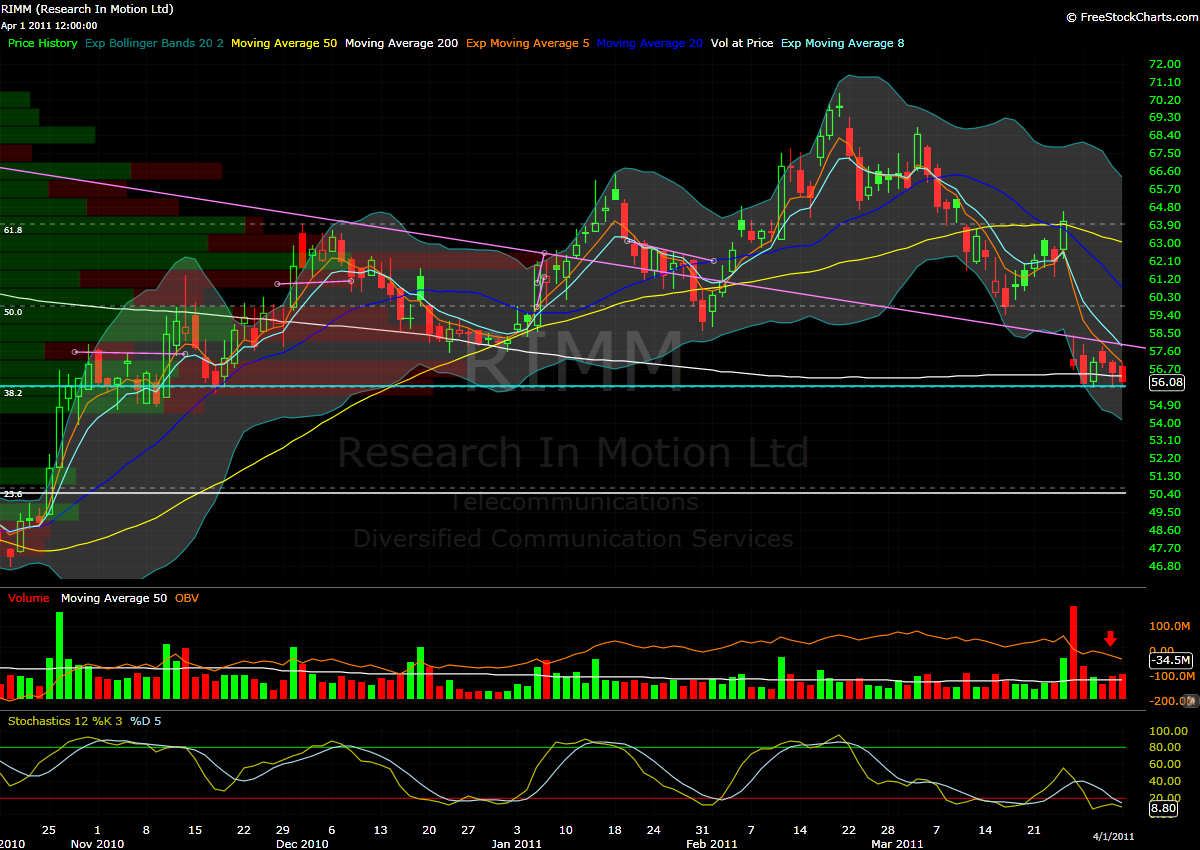The width and height of the screenshot is (1200, 850).
Task: Click the -34.5M volume value tag
Action: click(x=1170, y=660)
